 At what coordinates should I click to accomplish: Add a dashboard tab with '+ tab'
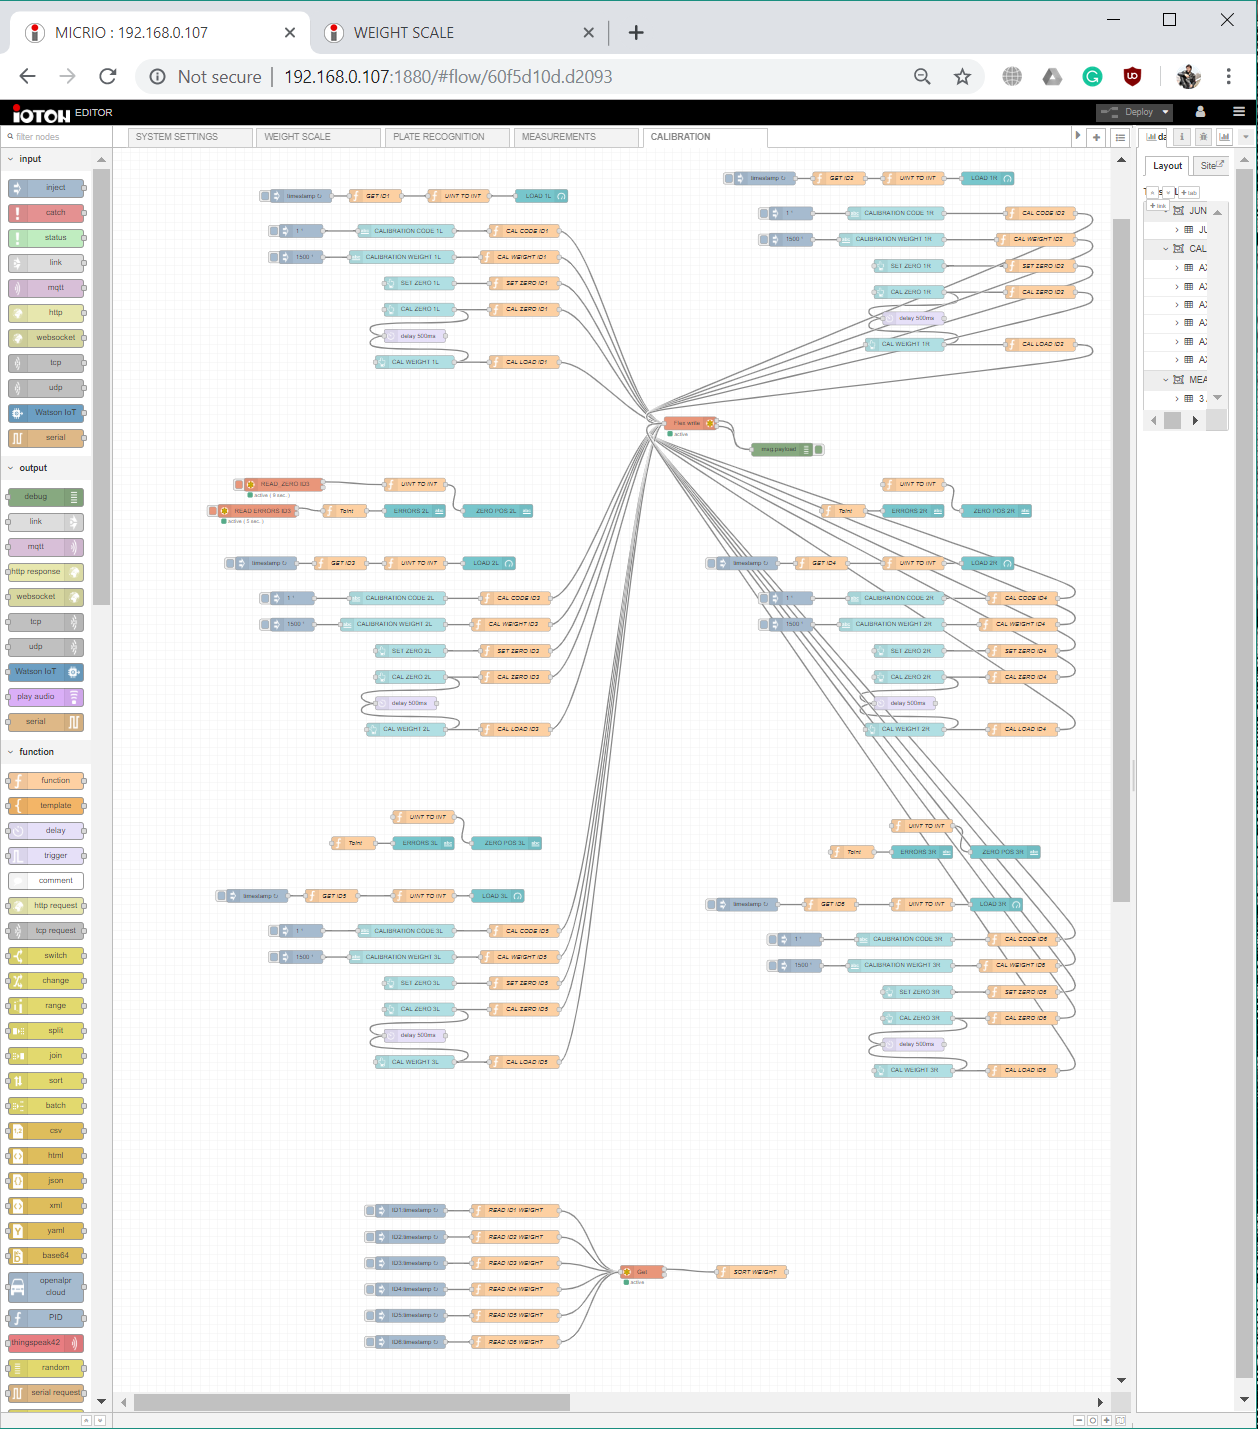click(x=1189, y=193)
